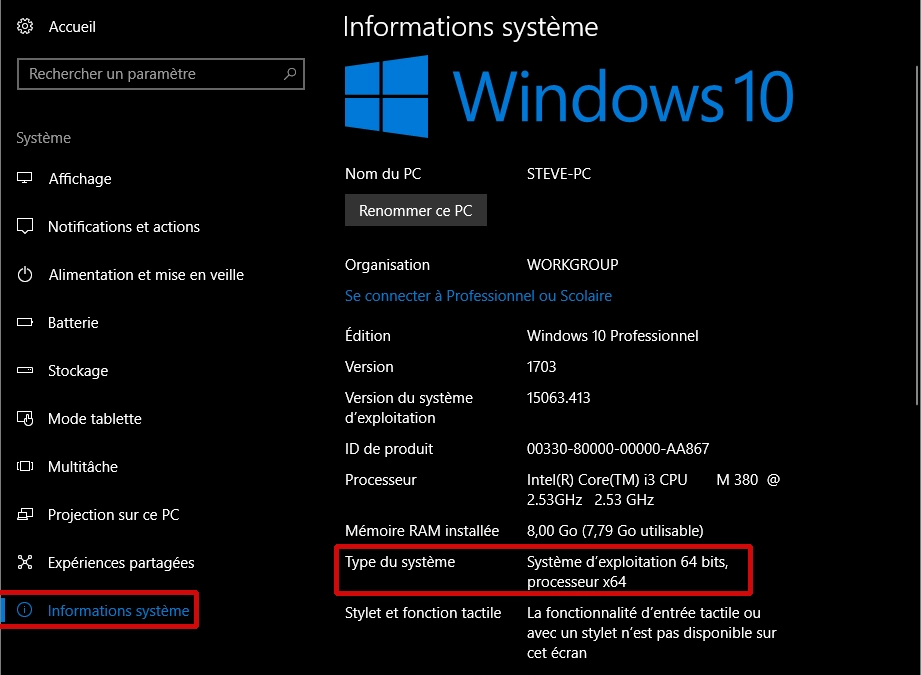921x675 pixels.
Task: Open the Informations système section
Action: (118, 611)
